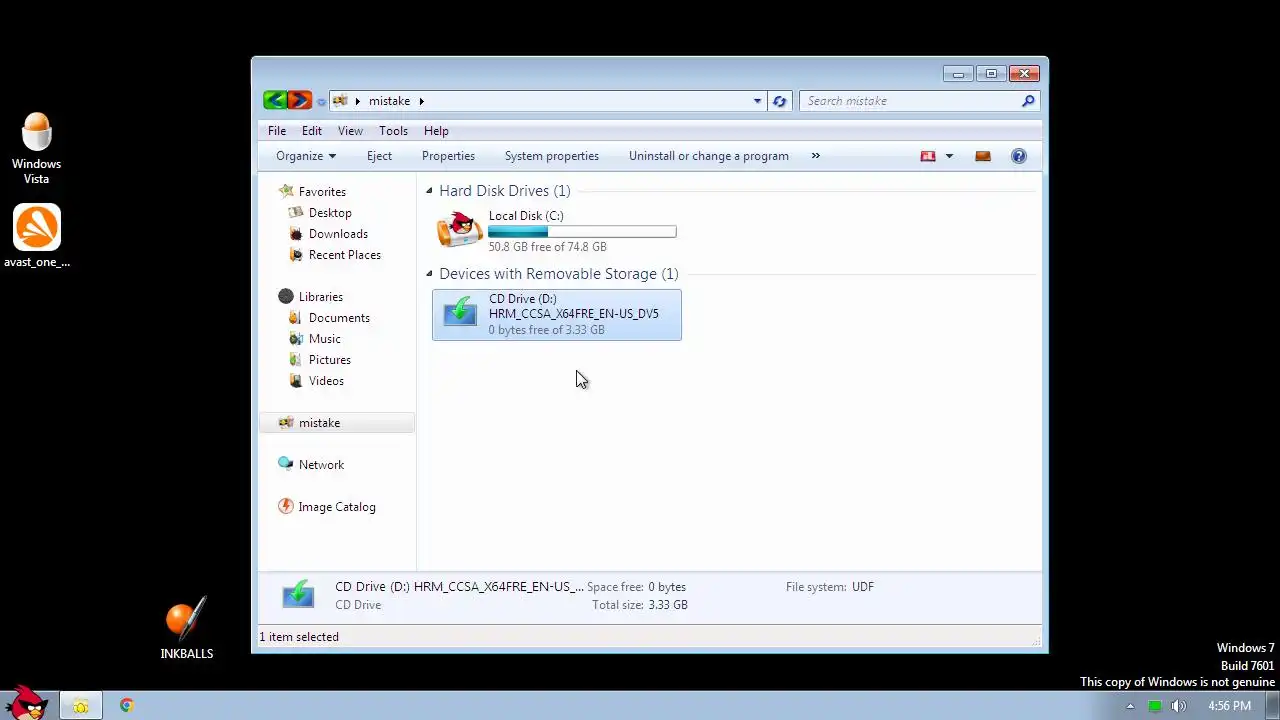Open the view options dropdown arrow

(949, 156)
